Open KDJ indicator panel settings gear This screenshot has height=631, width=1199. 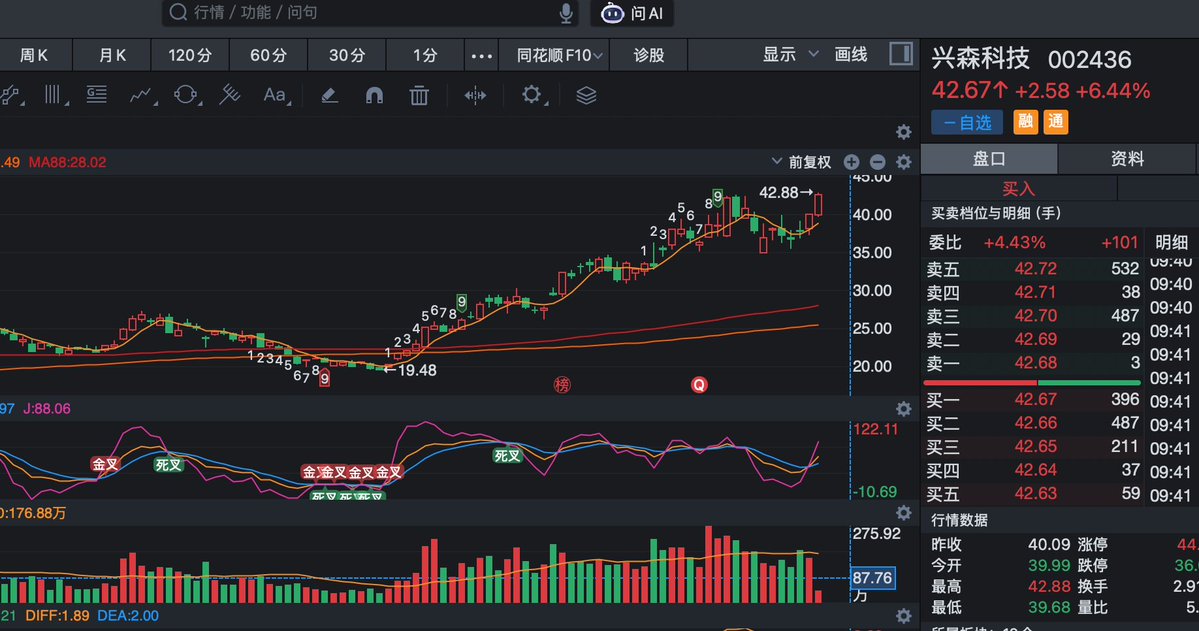point(903,409)
